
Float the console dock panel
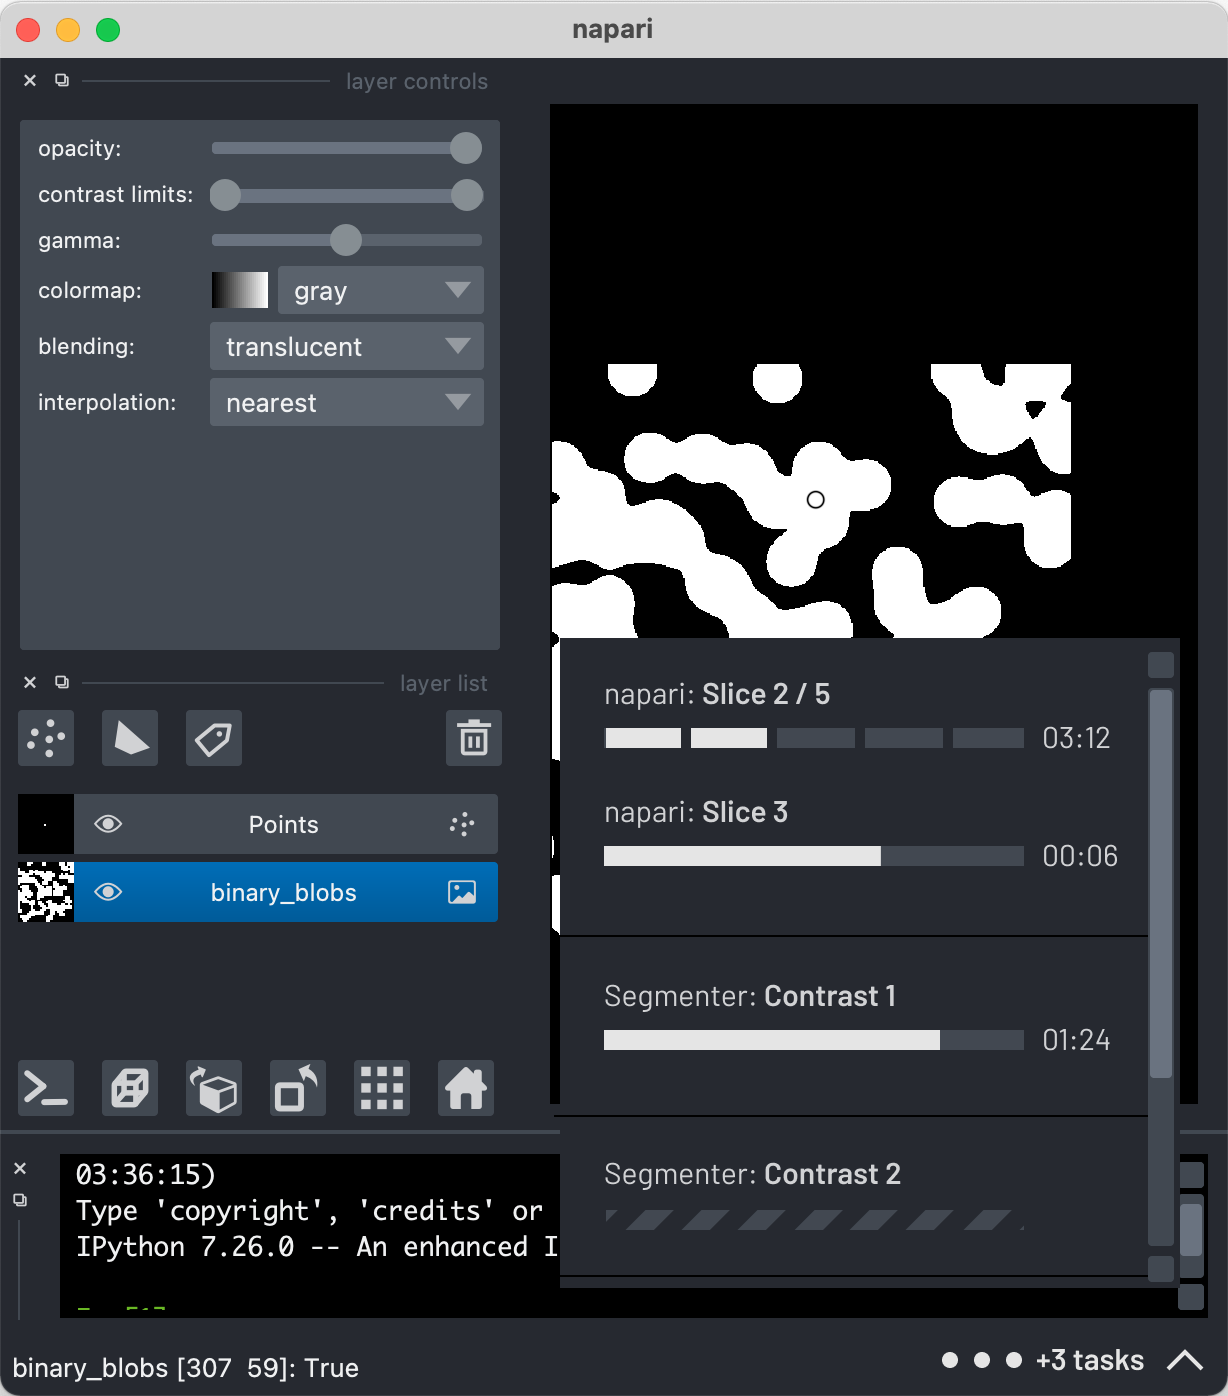(x=20, y=1200)
